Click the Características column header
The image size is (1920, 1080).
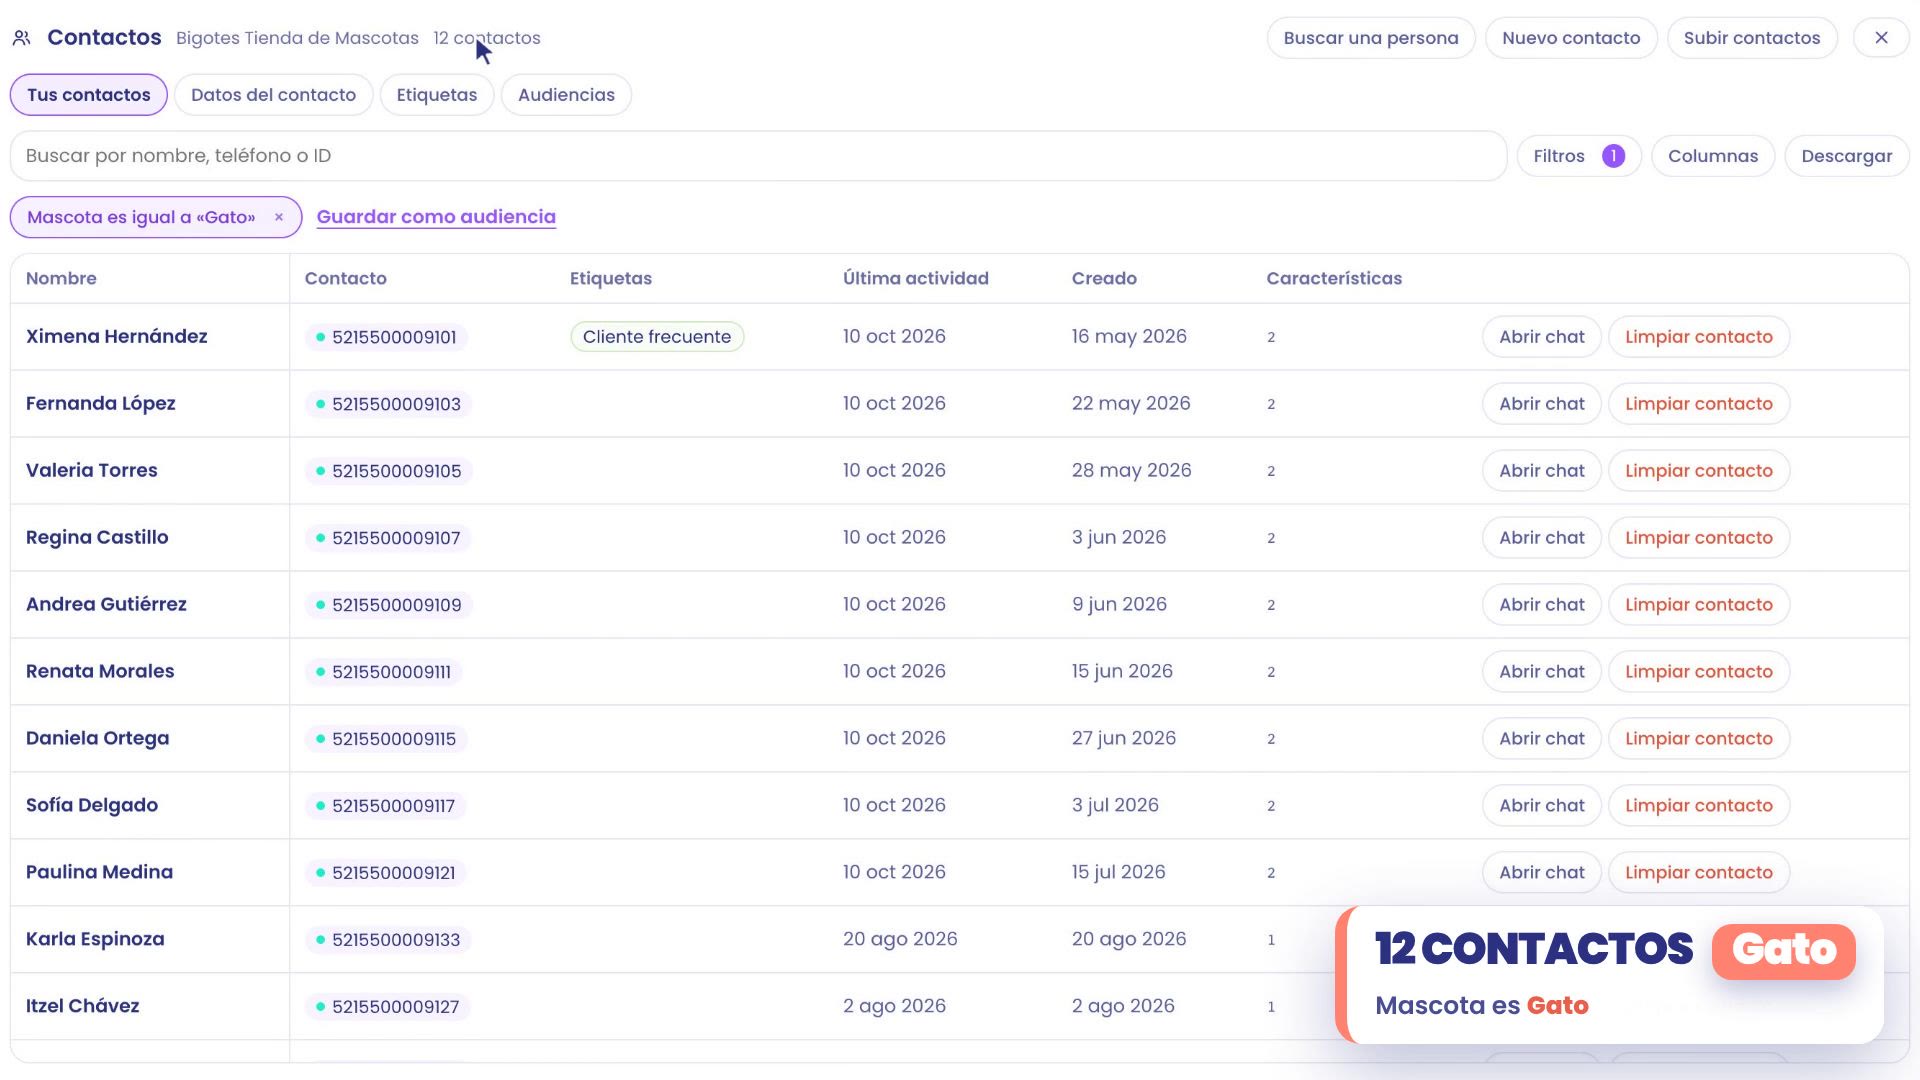(x=1334, y=279)
